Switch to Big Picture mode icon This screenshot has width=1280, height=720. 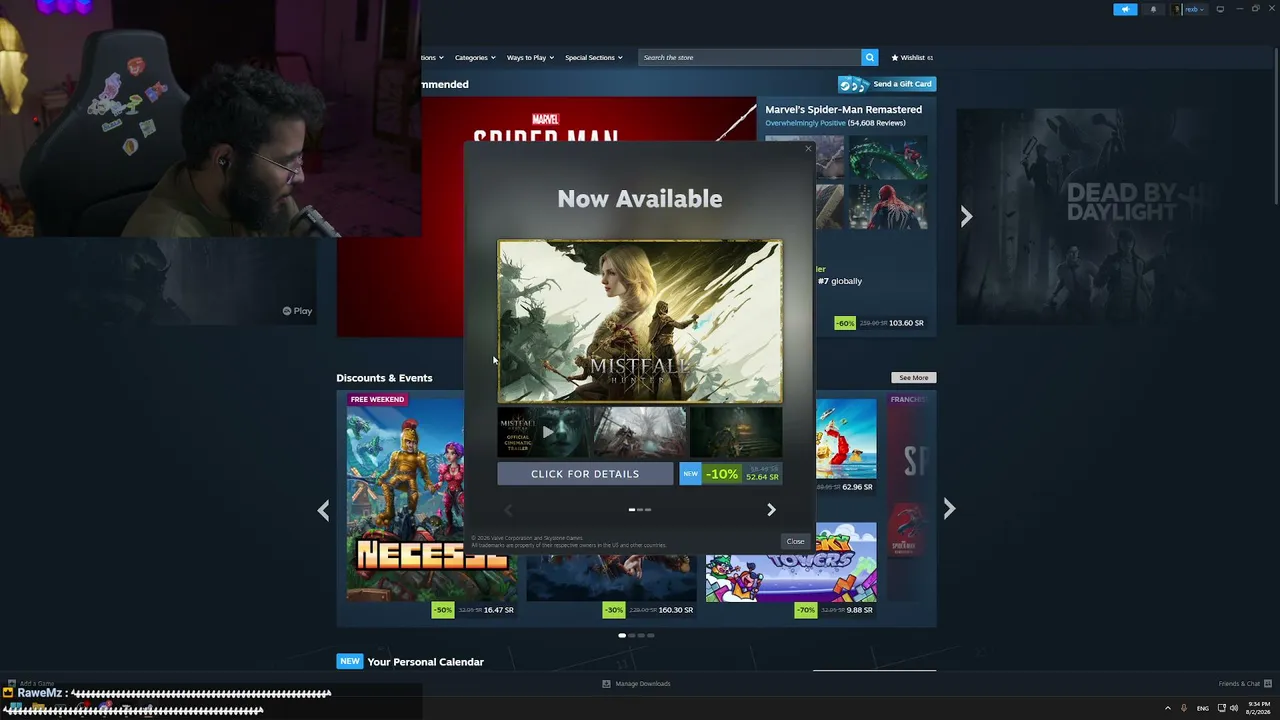[1220, 9]
